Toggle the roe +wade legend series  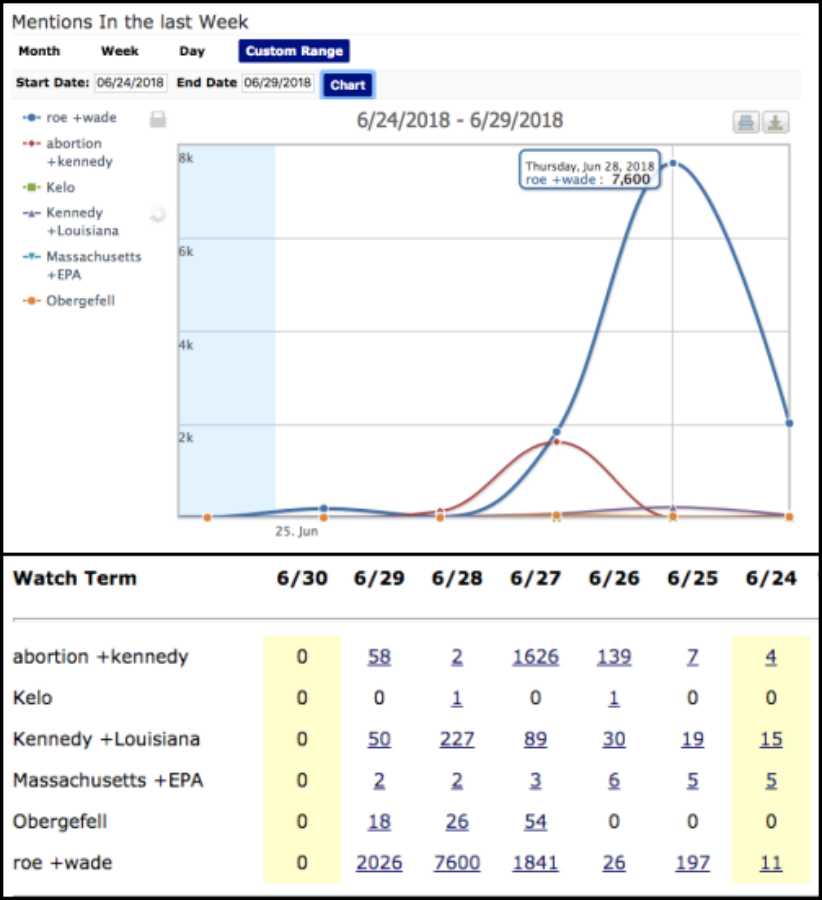pos(81,117)
